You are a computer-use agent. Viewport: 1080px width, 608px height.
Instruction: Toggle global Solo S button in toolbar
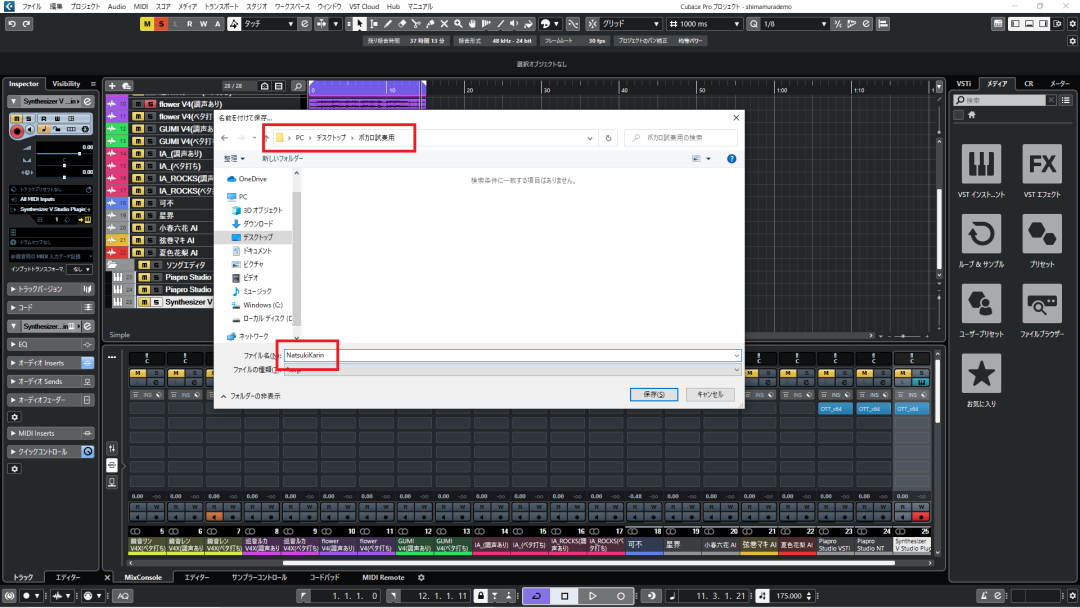[161, 24]
